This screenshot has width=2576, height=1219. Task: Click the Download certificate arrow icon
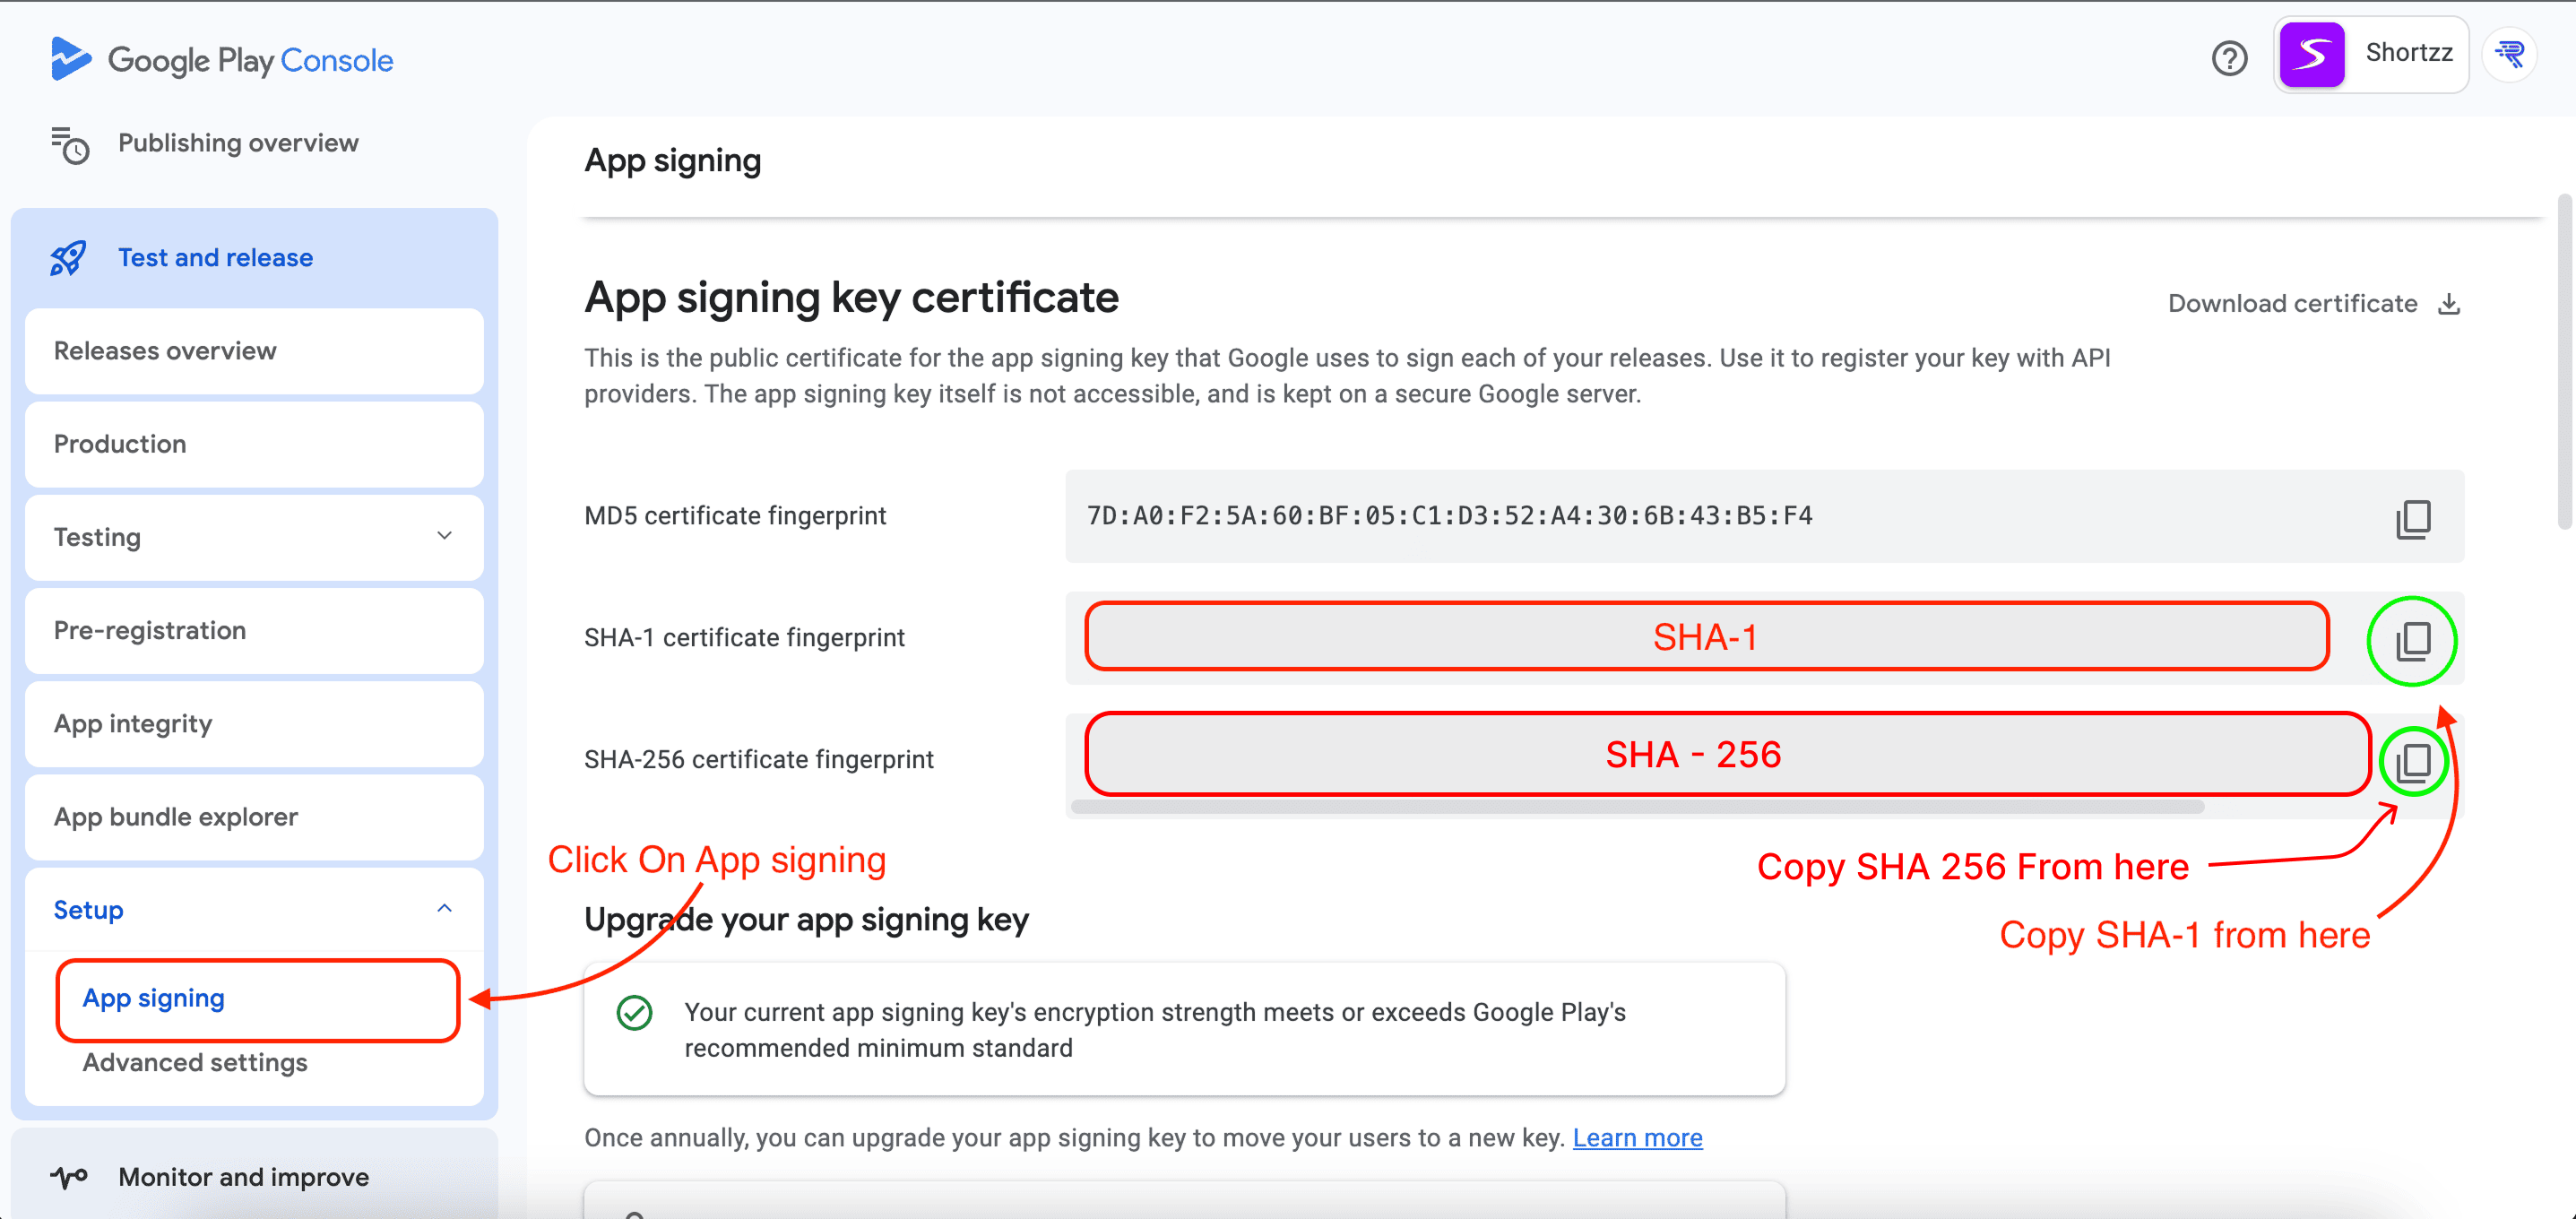(x=2449, y=304)
